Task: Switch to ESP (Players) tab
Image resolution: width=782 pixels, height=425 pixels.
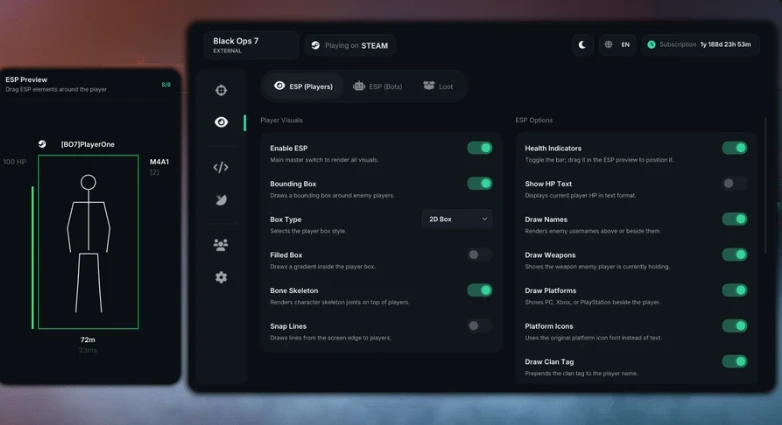Action: click(x=303, y=86)
